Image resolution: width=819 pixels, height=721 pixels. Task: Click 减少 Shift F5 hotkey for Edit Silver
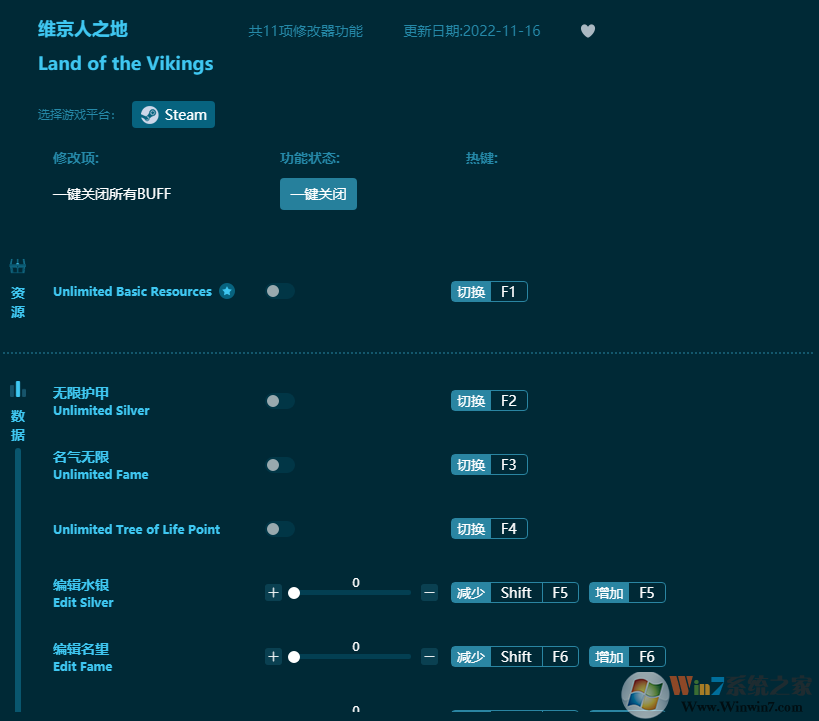(x=514, y=592)
